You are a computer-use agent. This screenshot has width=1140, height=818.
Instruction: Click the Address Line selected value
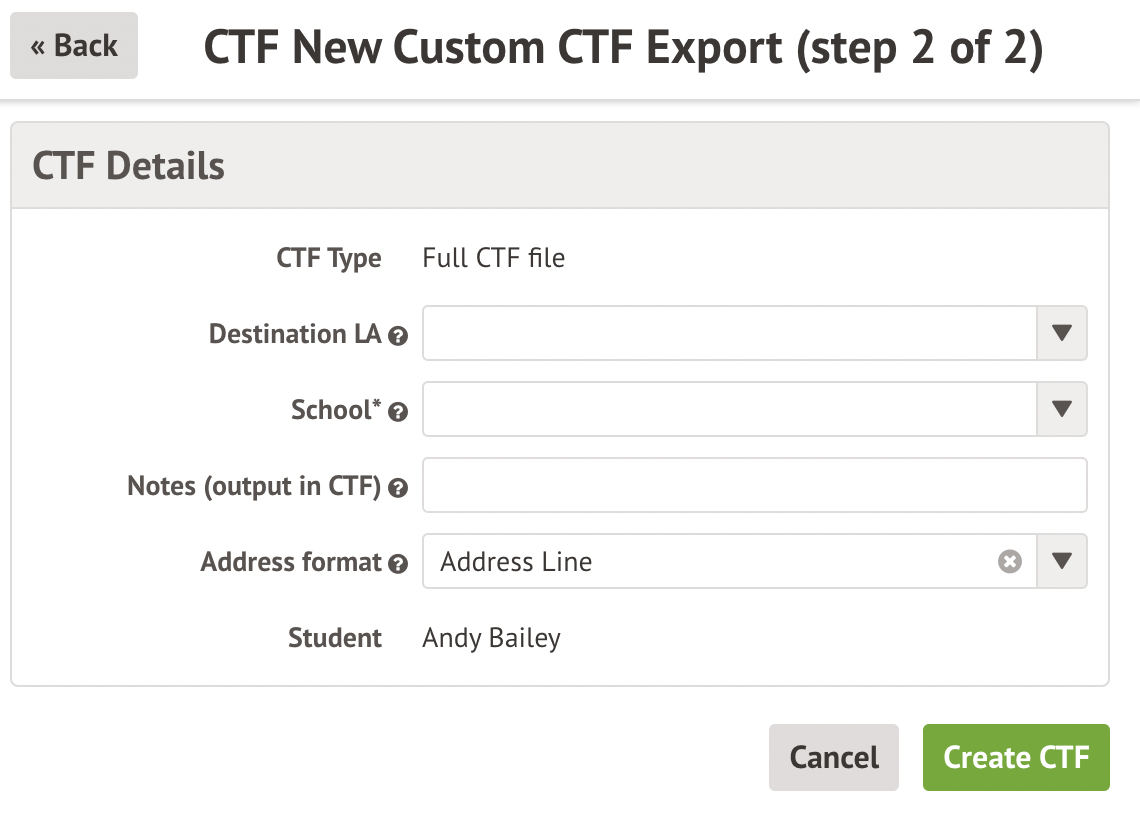point(516,562)
